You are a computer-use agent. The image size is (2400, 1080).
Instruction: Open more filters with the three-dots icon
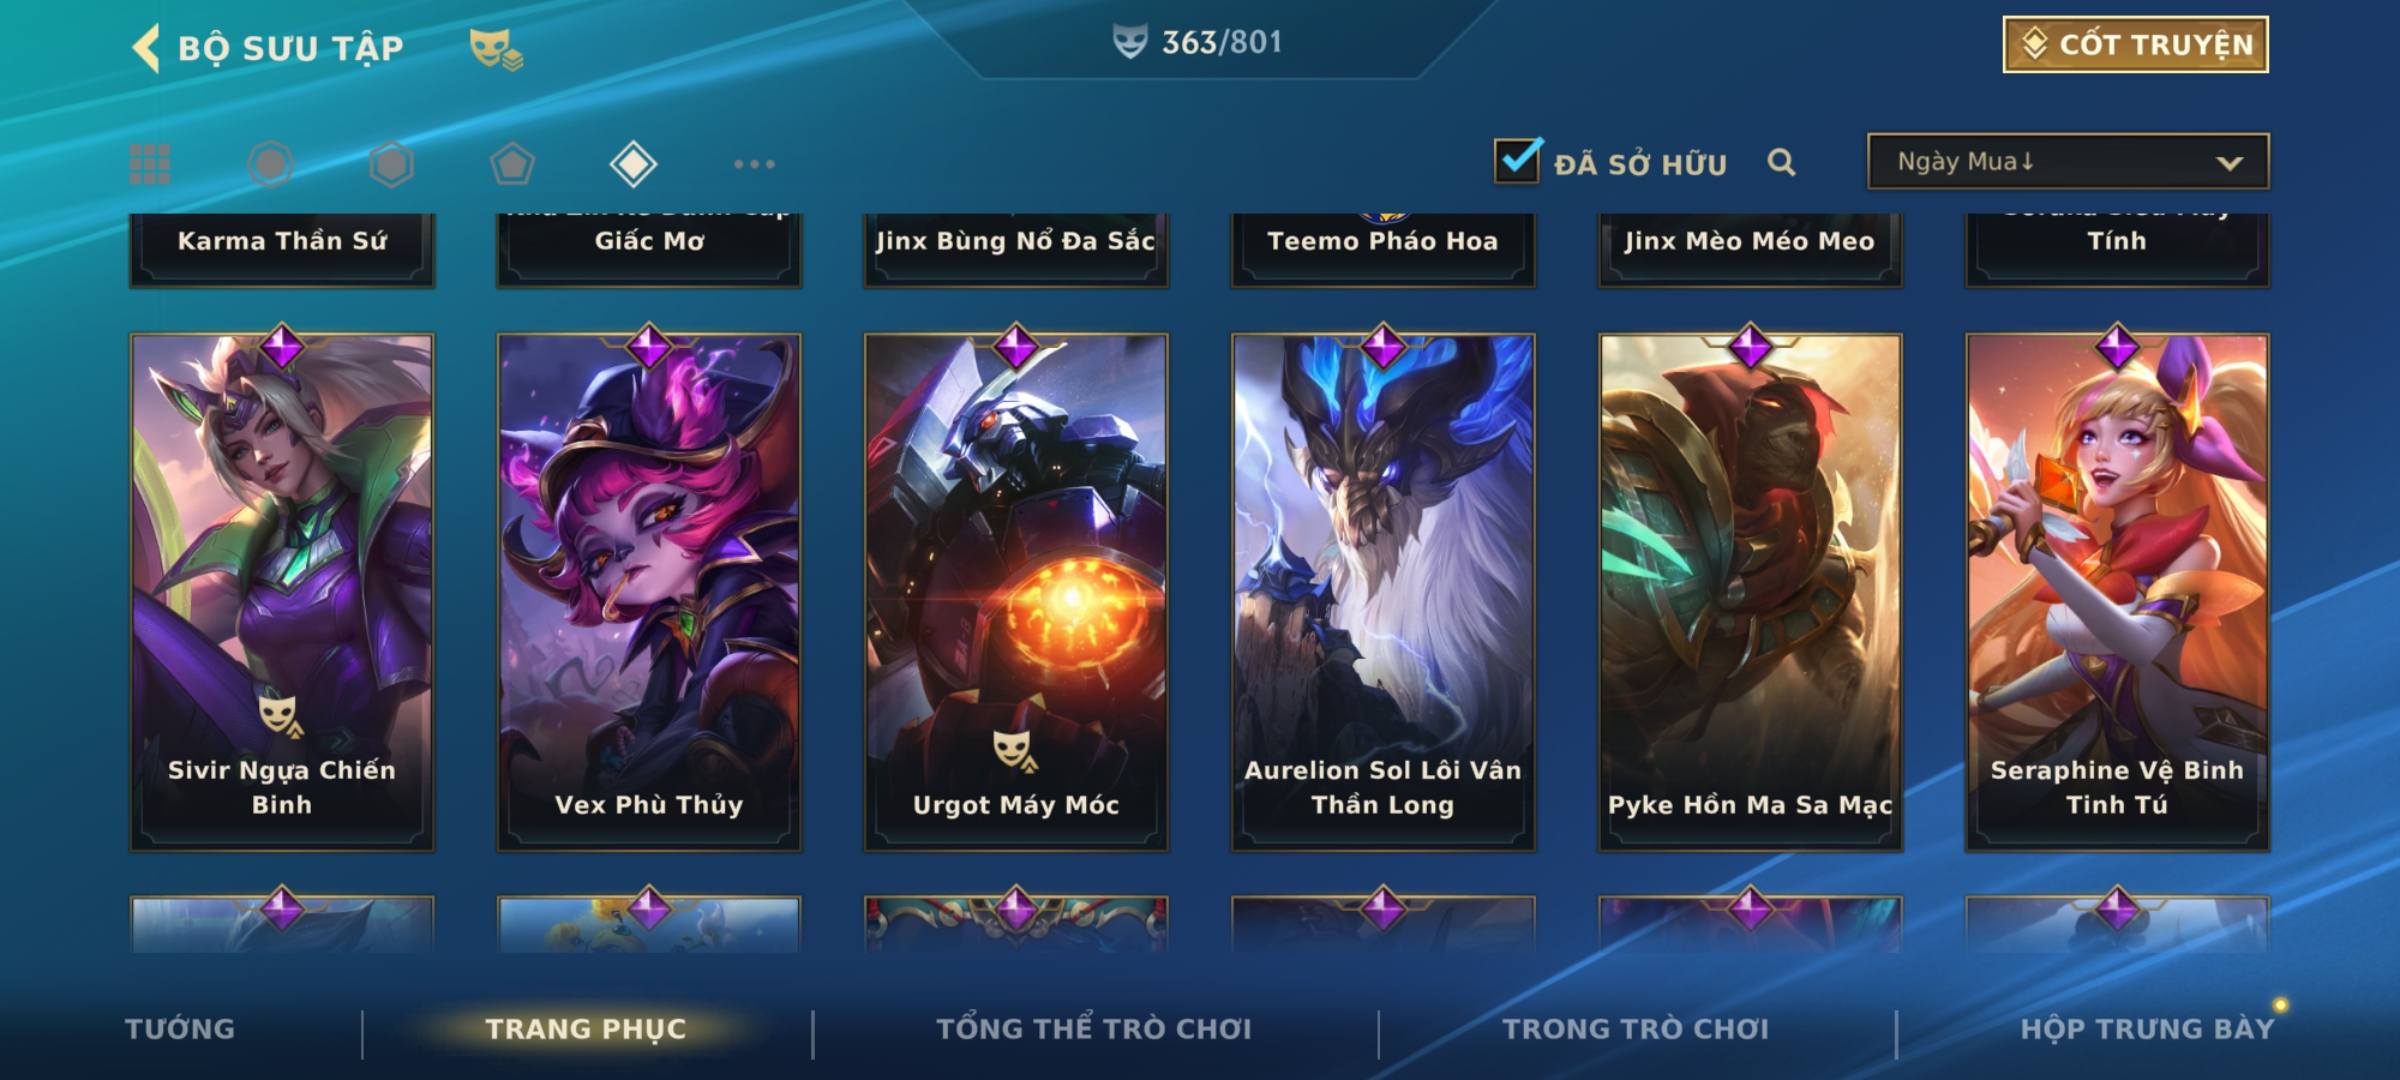coord(754,164)
